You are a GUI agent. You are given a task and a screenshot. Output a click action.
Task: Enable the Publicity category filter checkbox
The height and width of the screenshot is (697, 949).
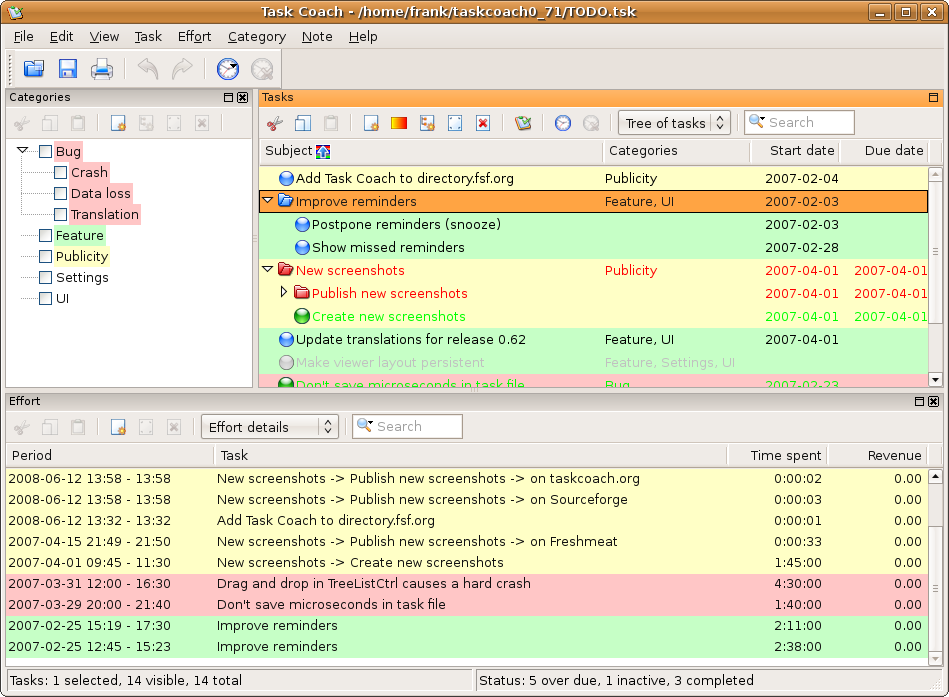pyautogui.click(x=45, y=257)
